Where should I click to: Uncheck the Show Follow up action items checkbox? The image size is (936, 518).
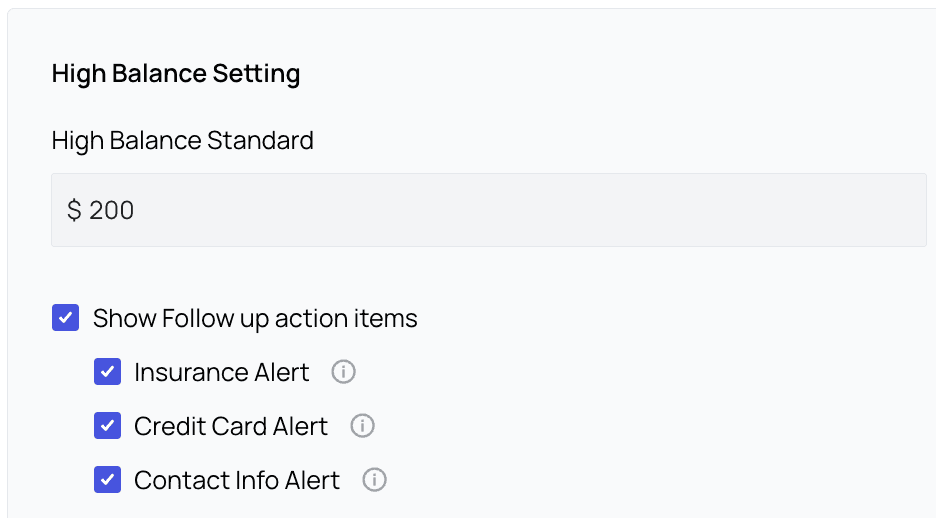(x=65, y=318)
